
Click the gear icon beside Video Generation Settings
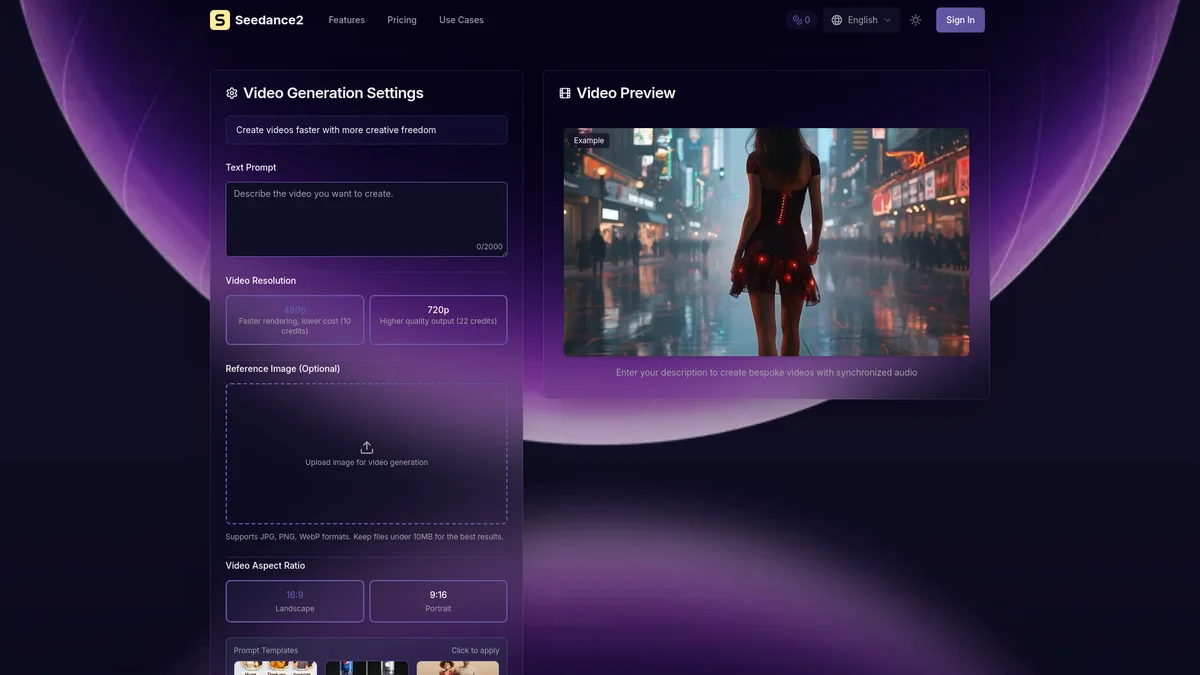click(x=232, y=93)
